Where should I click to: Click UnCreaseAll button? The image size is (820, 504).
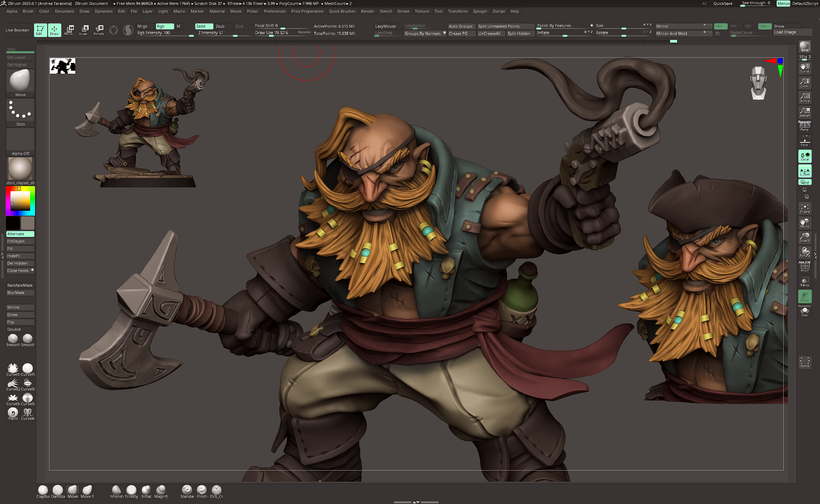coord(490,33)
